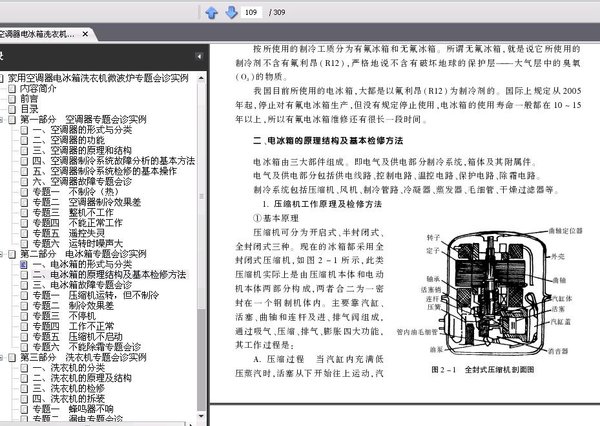Close the 空调器电冰箱洗衣机 document tab
This screenshot has width=600, height=426.
pos(85,34)
